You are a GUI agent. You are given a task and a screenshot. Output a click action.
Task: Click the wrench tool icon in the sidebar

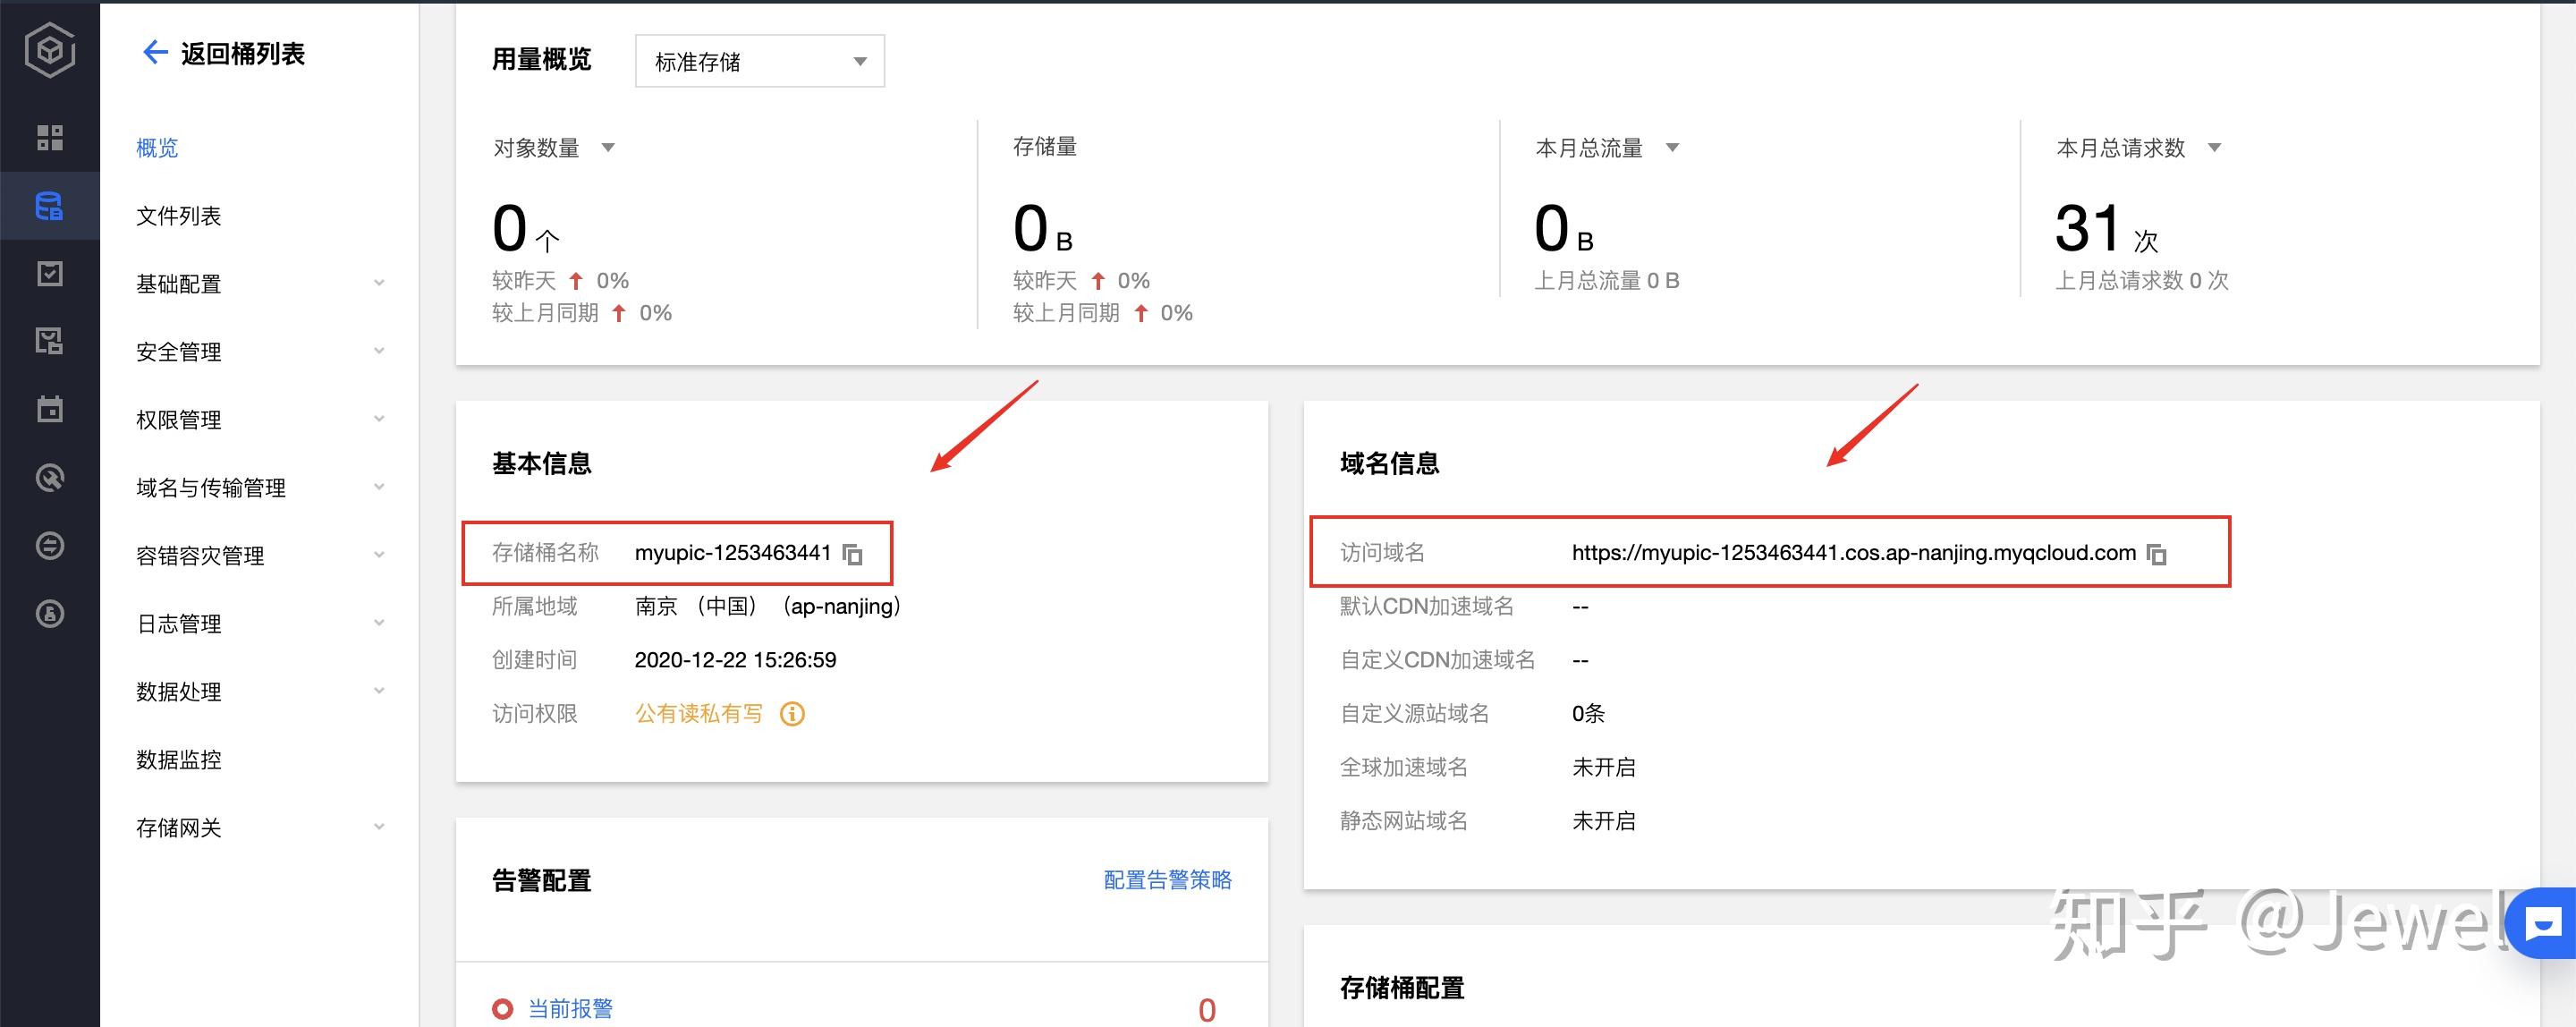click(50, 477)
